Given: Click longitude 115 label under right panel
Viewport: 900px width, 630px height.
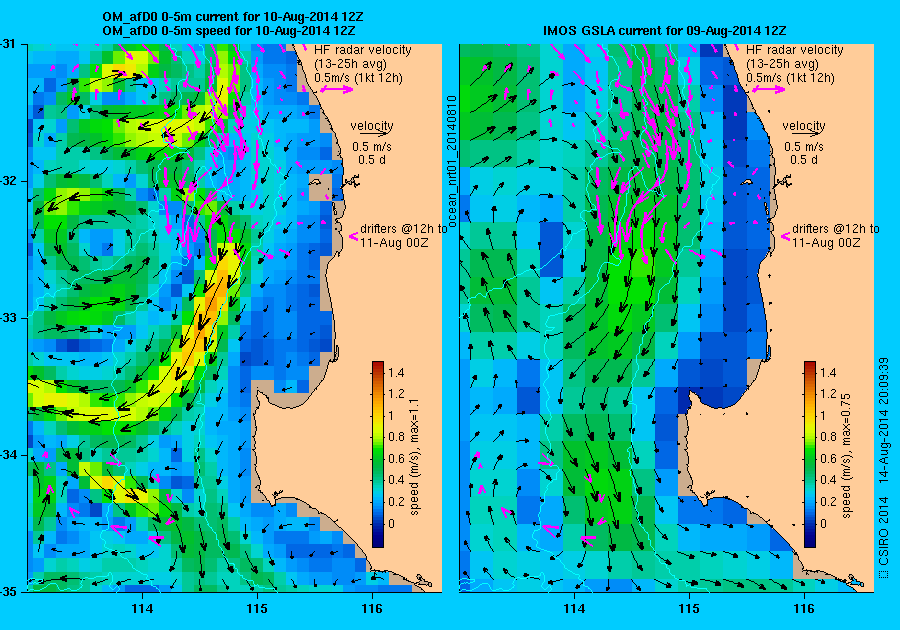Looking at the screenshot, I should (x=689, y=609).
